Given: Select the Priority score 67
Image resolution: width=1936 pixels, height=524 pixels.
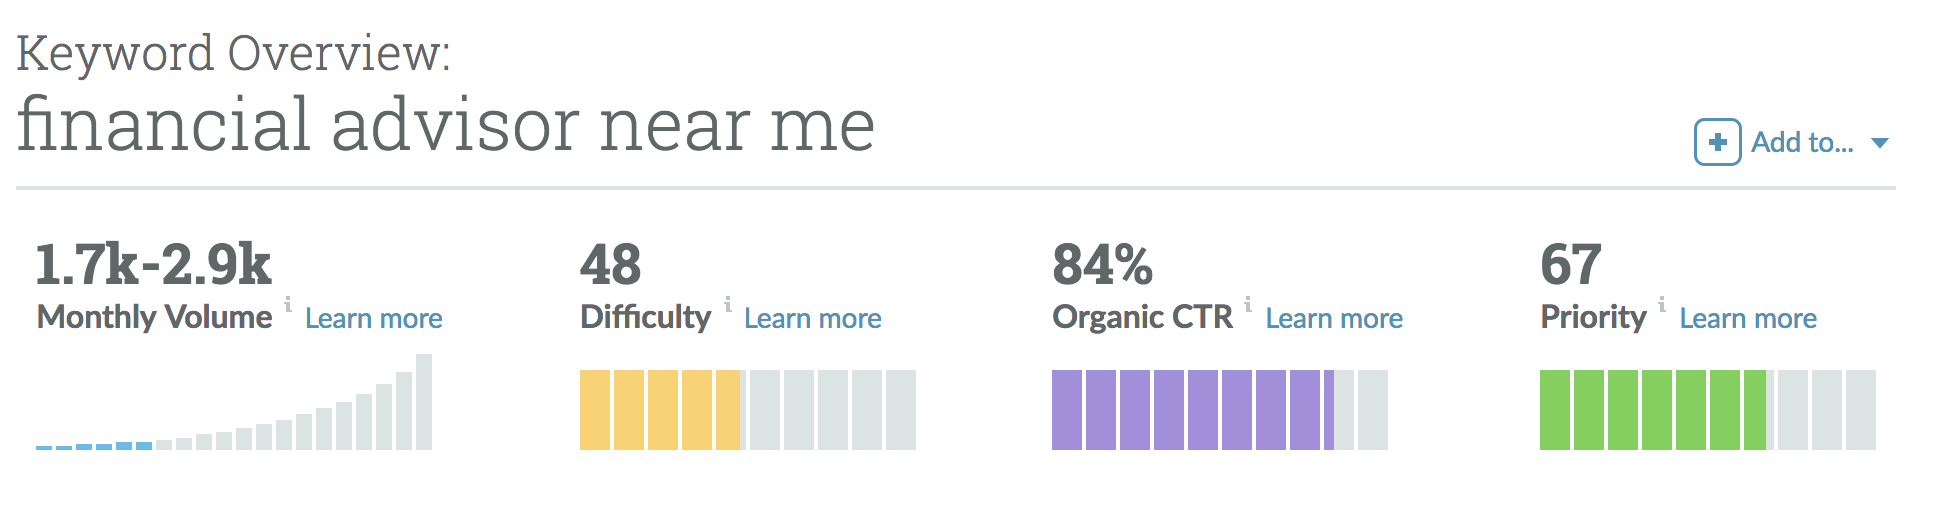Looking at the screenshot, I should pos(1570,265).
